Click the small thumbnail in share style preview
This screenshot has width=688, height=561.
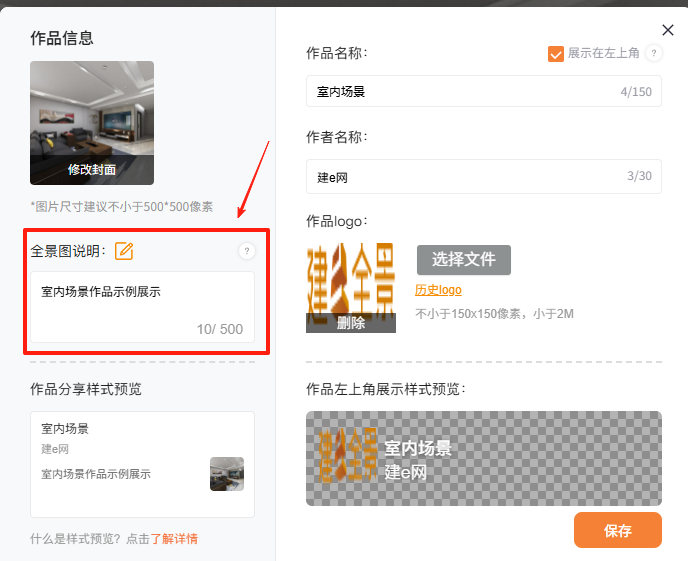tap(226, 474)
